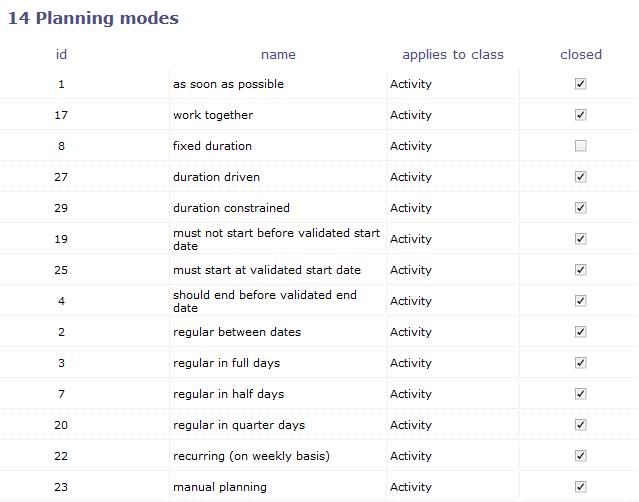Click Activity class cell for 'regular in full days'
The height and width of the screenshot is (502, 639).
pyautogui.click(x=410, y=363)
